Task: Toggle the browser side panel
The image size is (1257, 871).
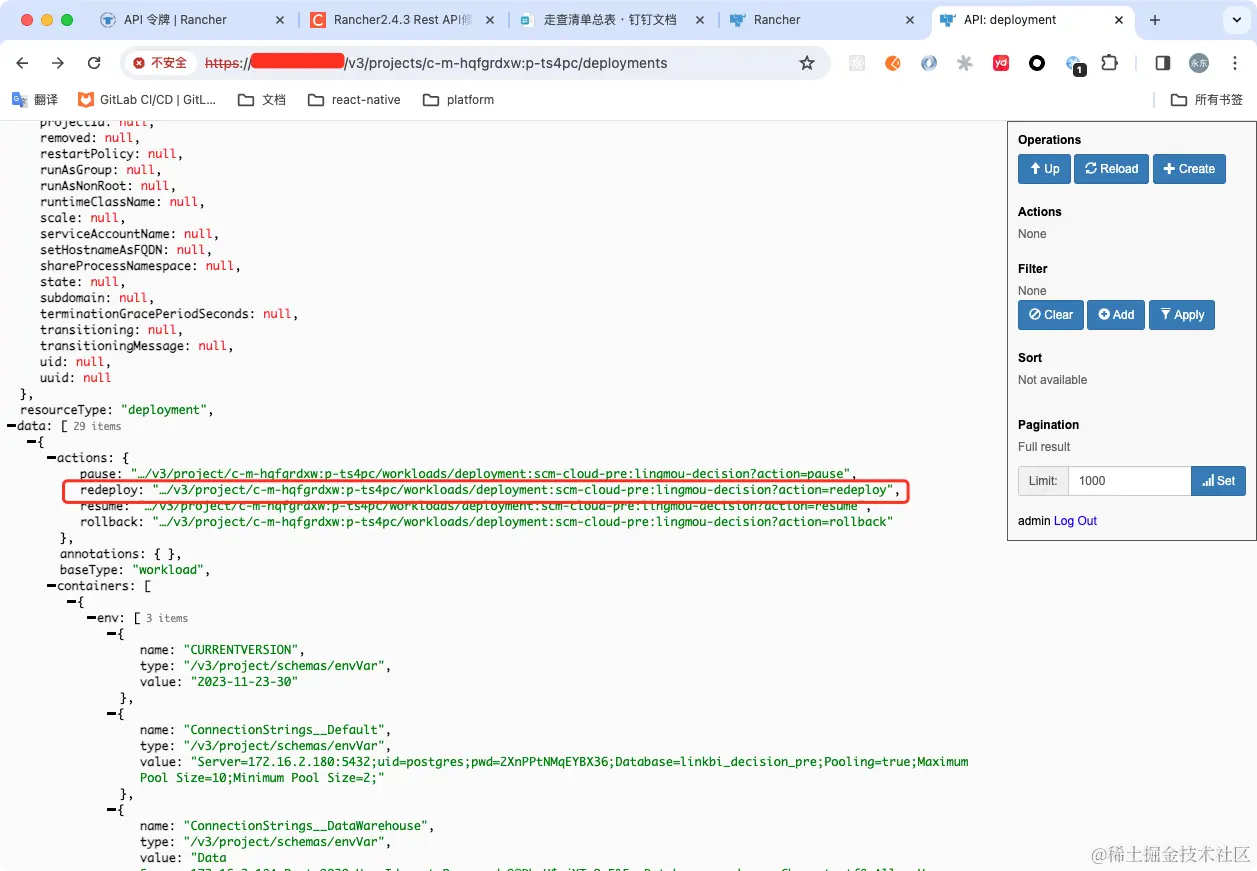Action: pos(1162,63)
